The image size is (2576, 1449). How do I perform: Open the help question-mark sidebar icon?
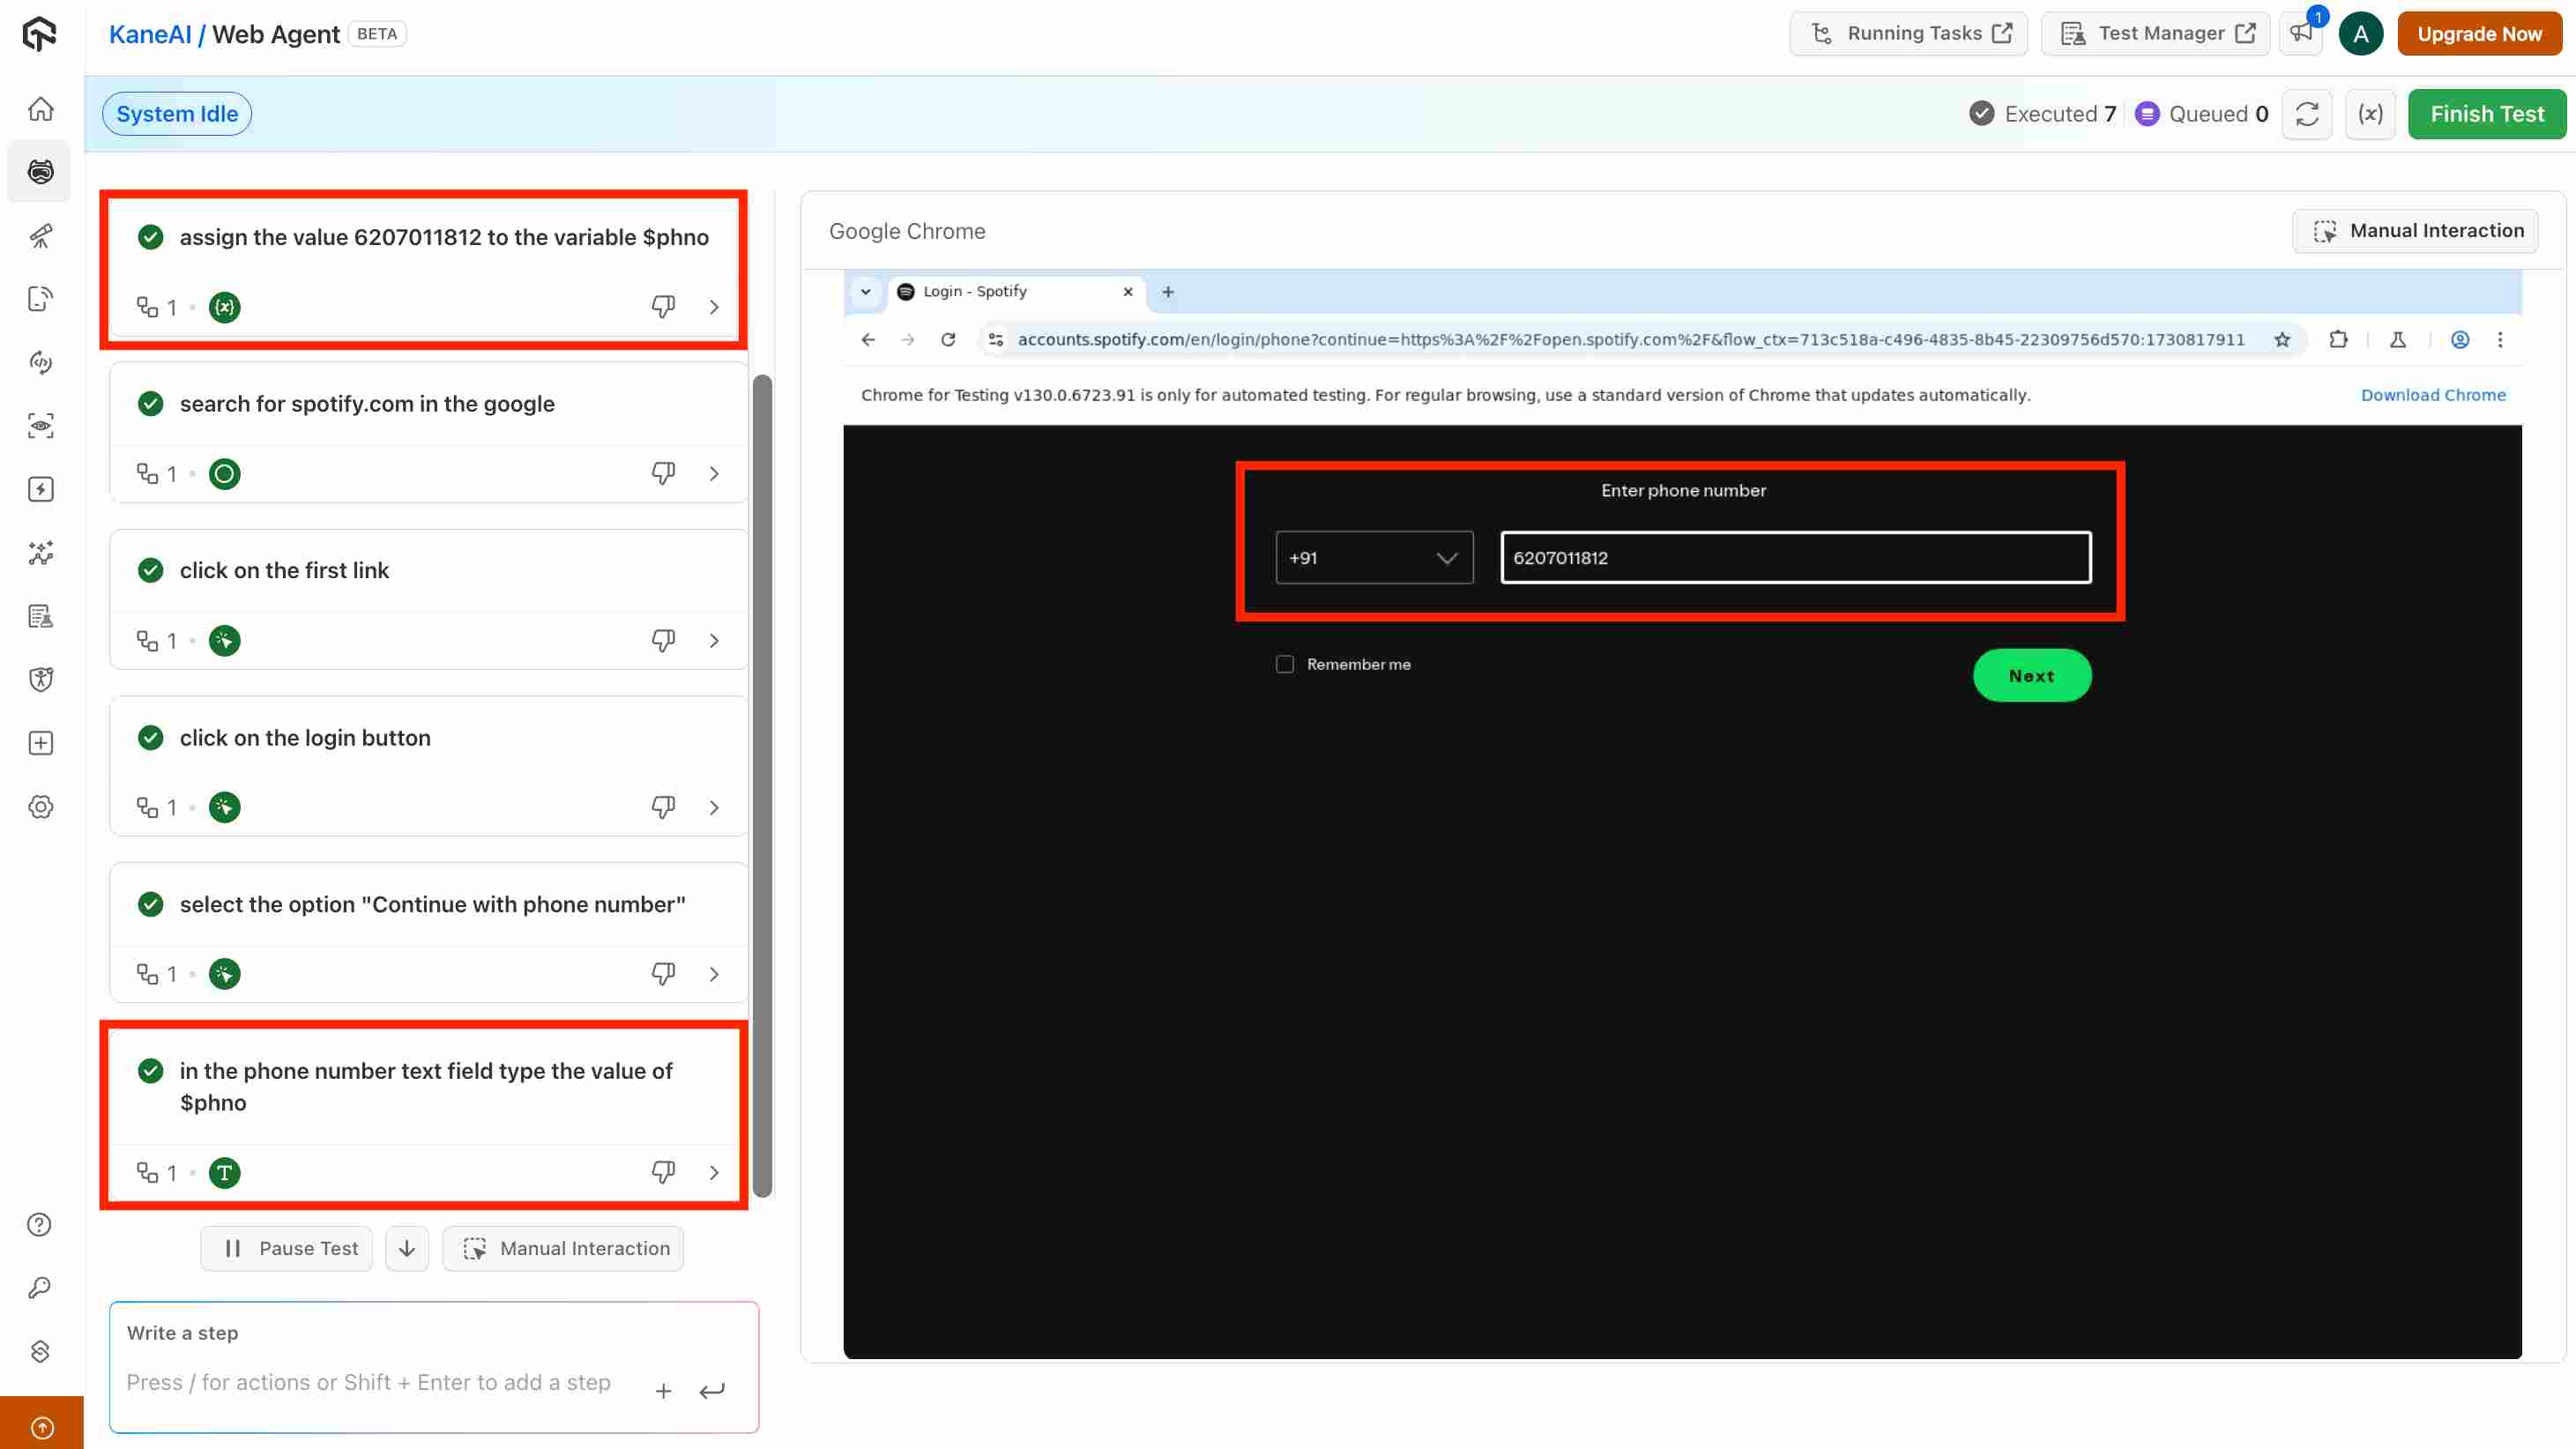coord(40,1225)
